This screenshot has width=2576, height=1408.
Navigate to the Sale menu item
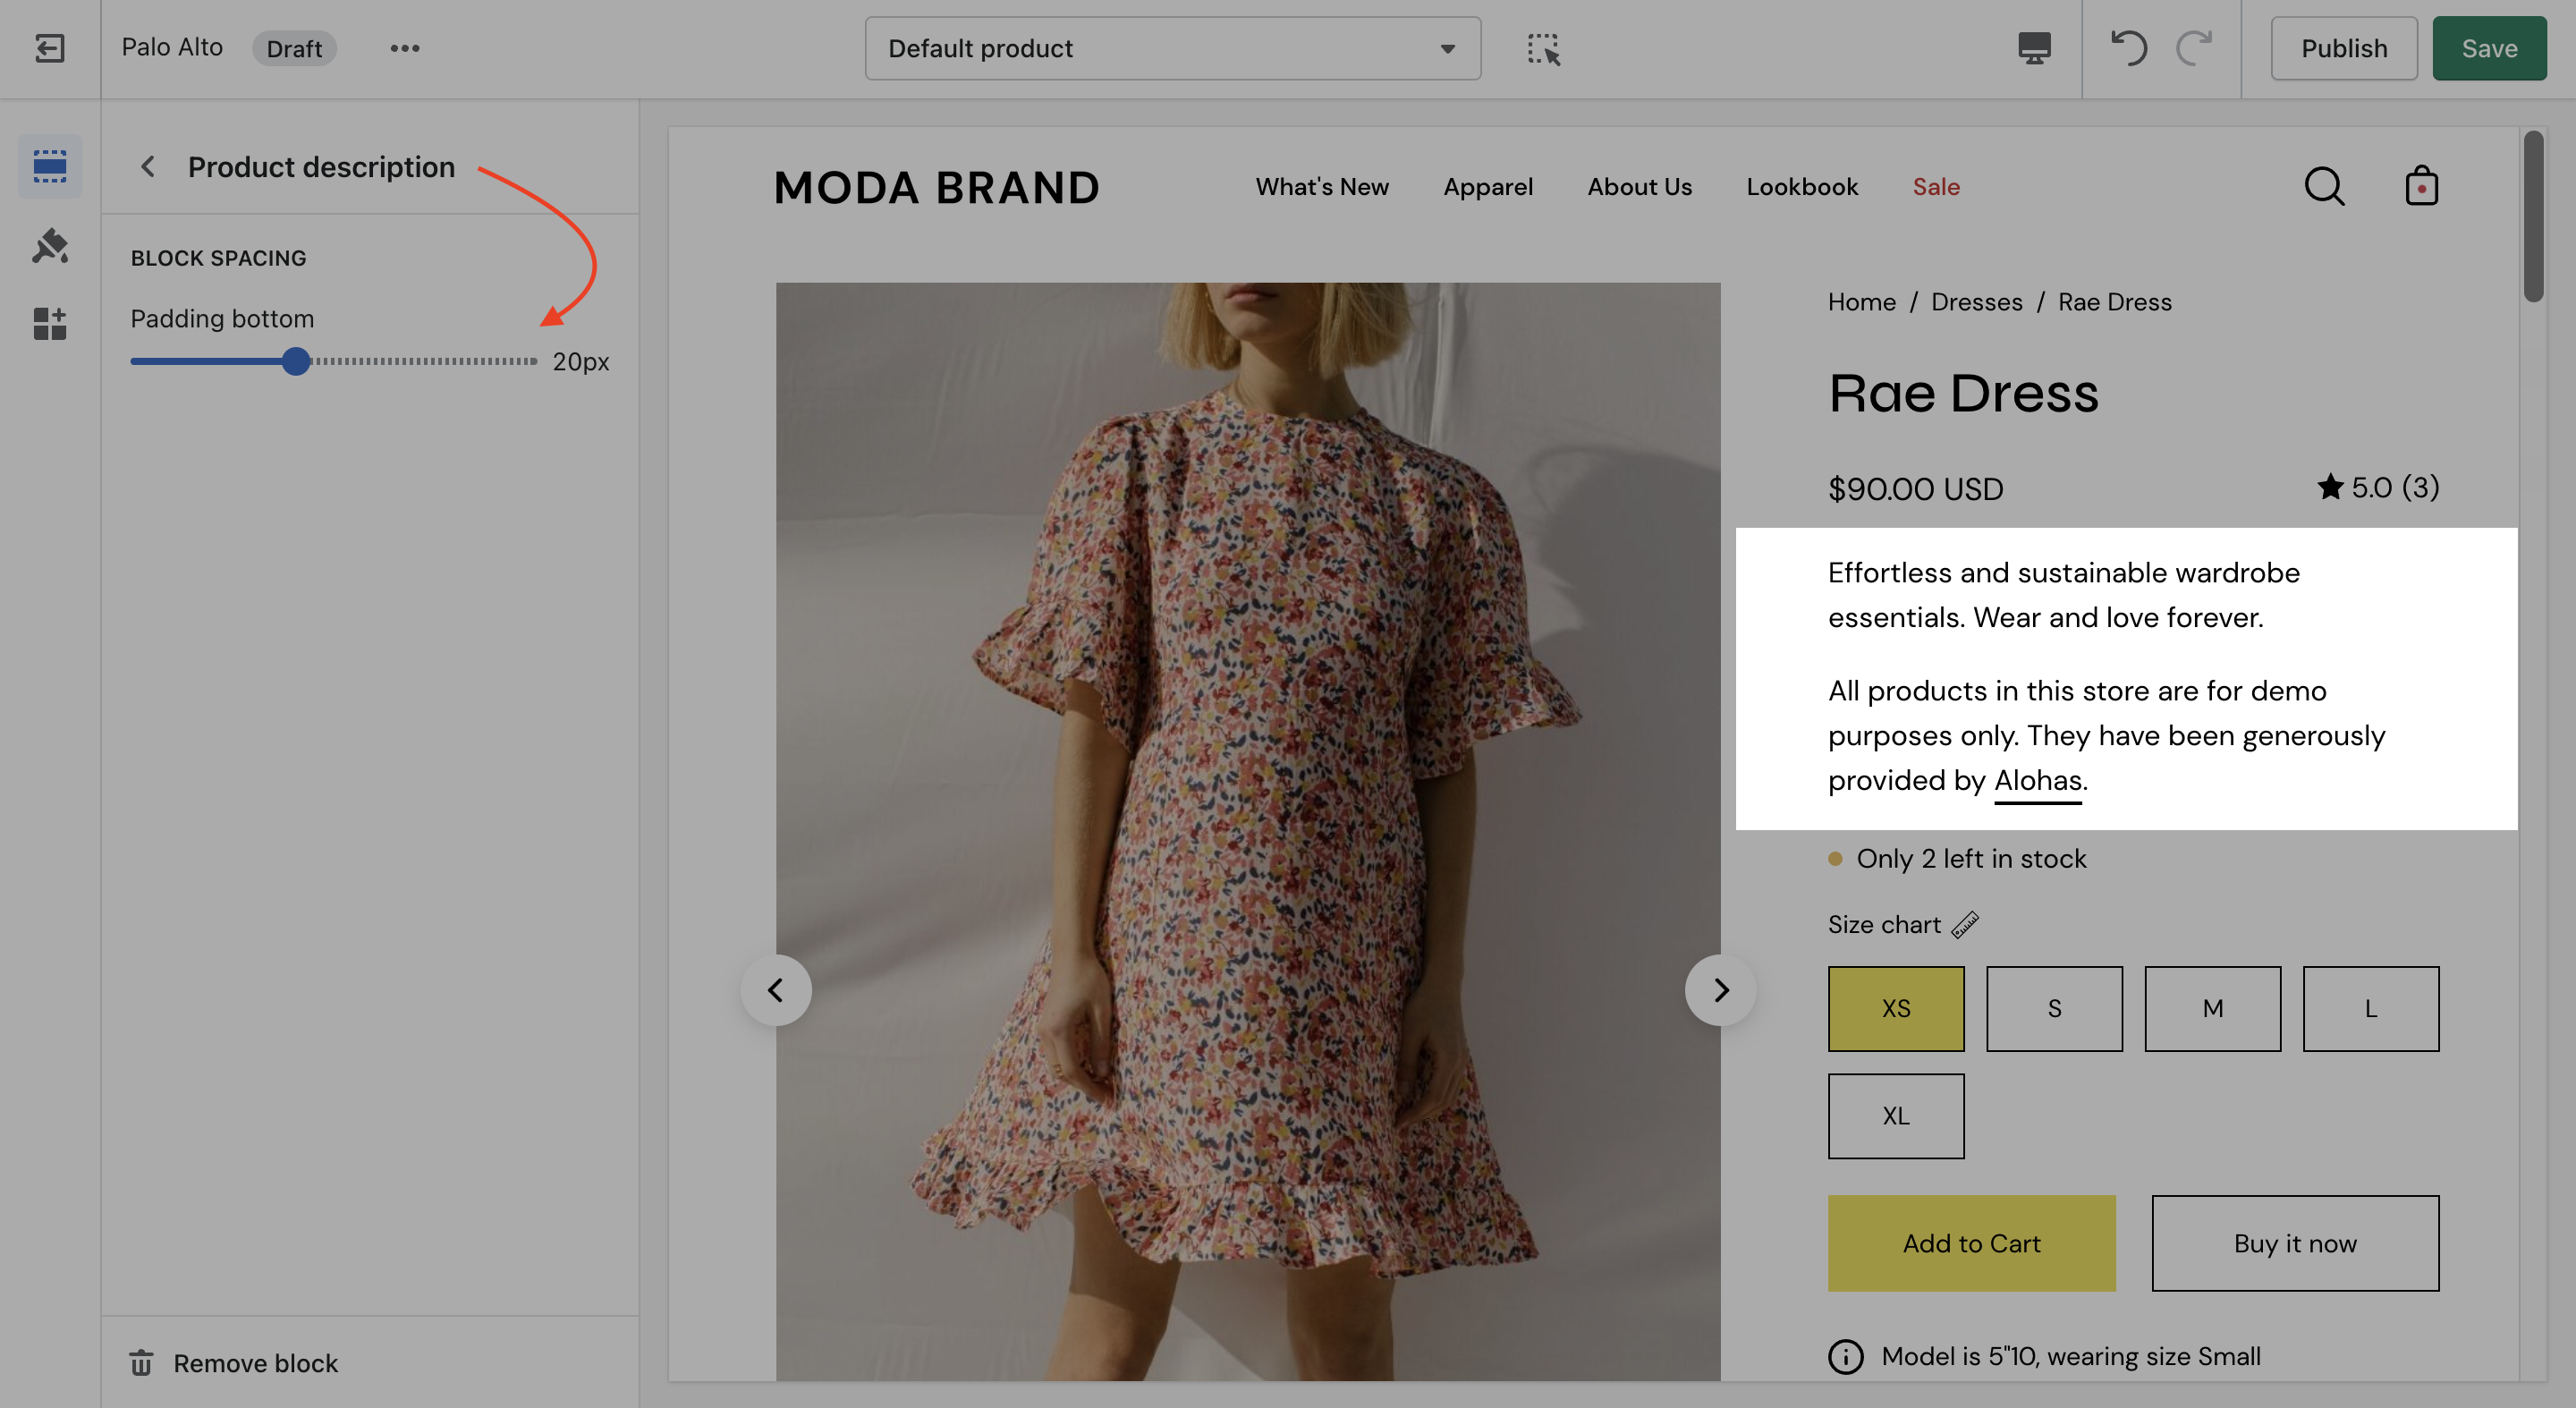1935,187
